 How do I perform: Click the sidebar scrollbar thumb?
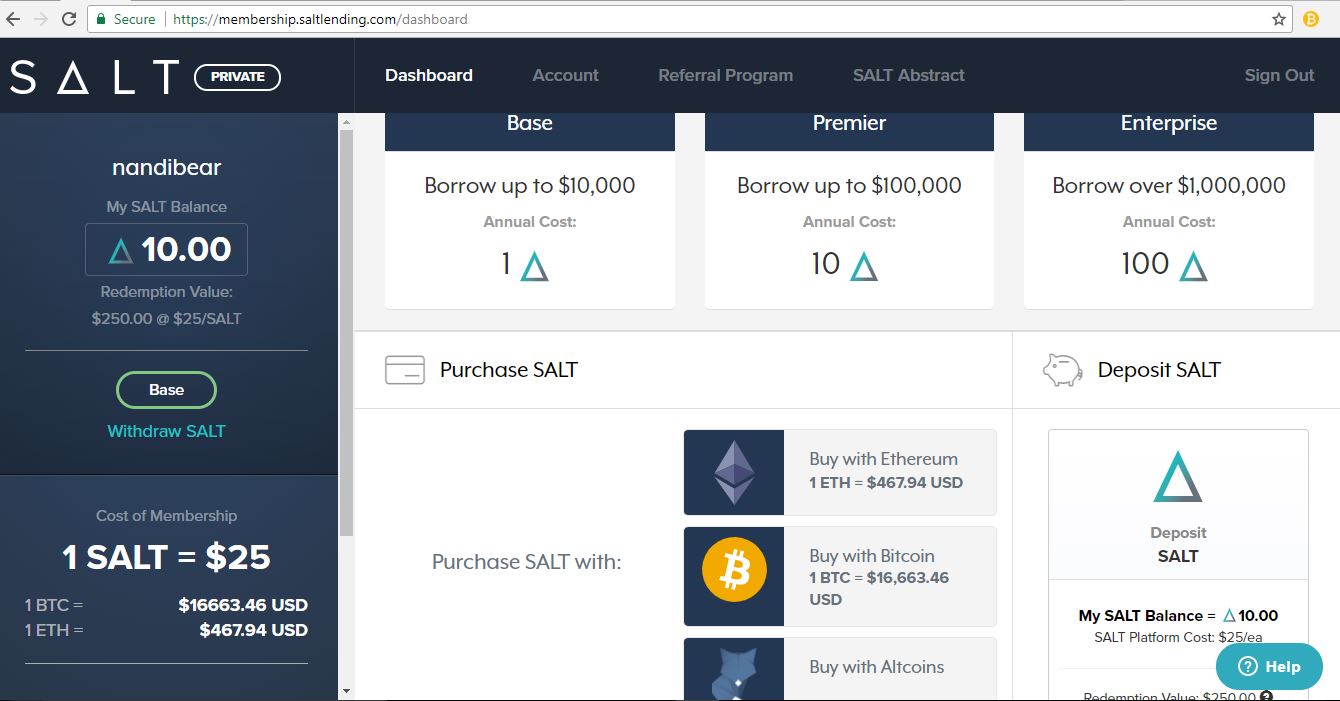[x=346, y=332]
